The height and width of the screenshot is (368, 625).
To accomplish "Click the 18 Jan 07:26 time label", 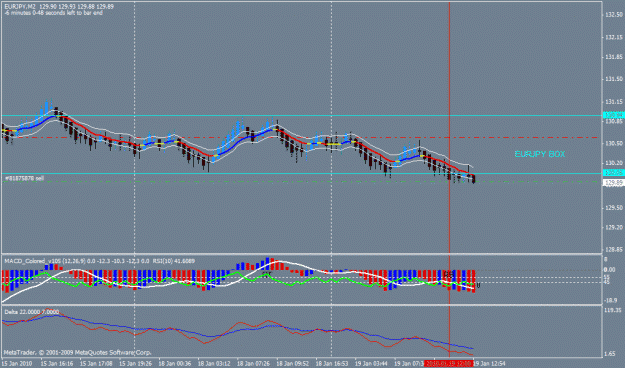I will click(x=254, y=364).
